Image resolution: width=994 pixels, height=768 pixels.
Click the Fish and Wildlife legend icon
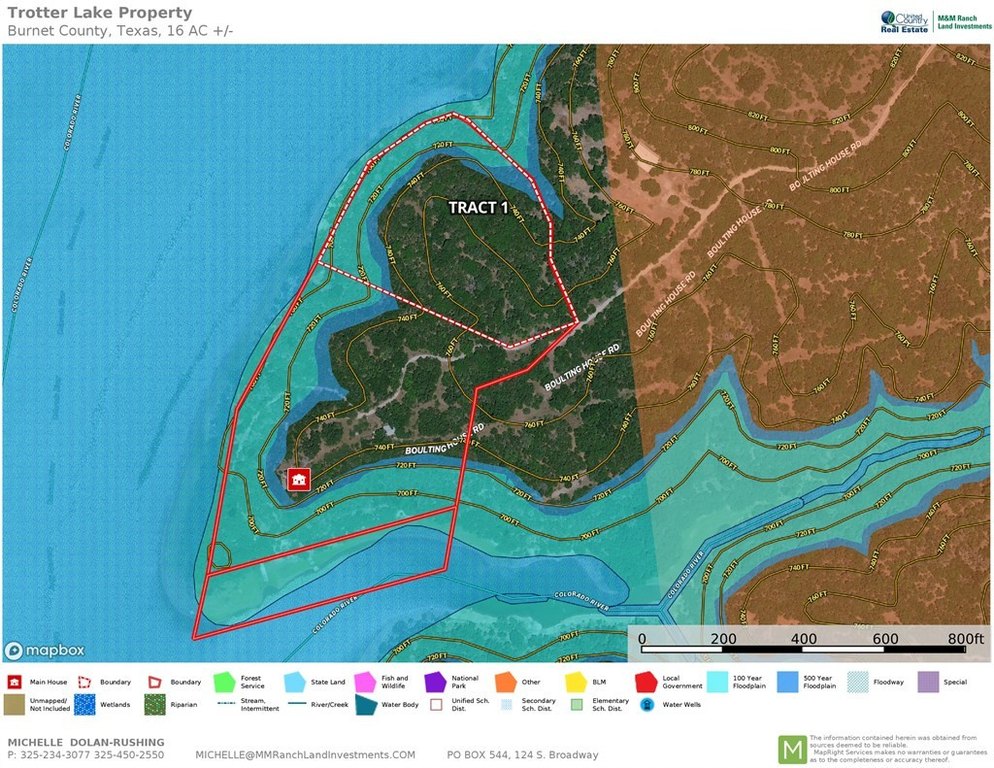point(364,682)
